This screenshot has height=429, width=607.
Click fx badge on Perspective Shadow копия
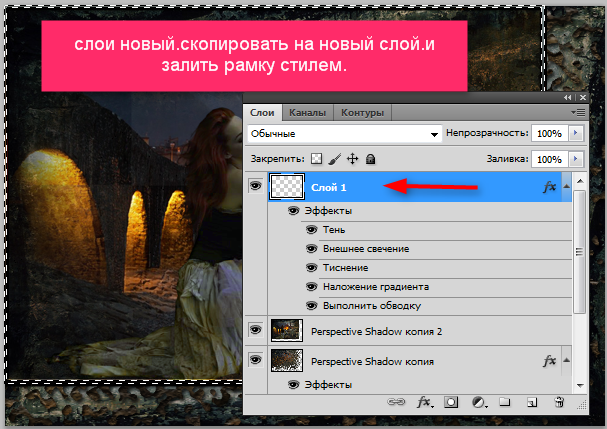(x=549, y=361)
